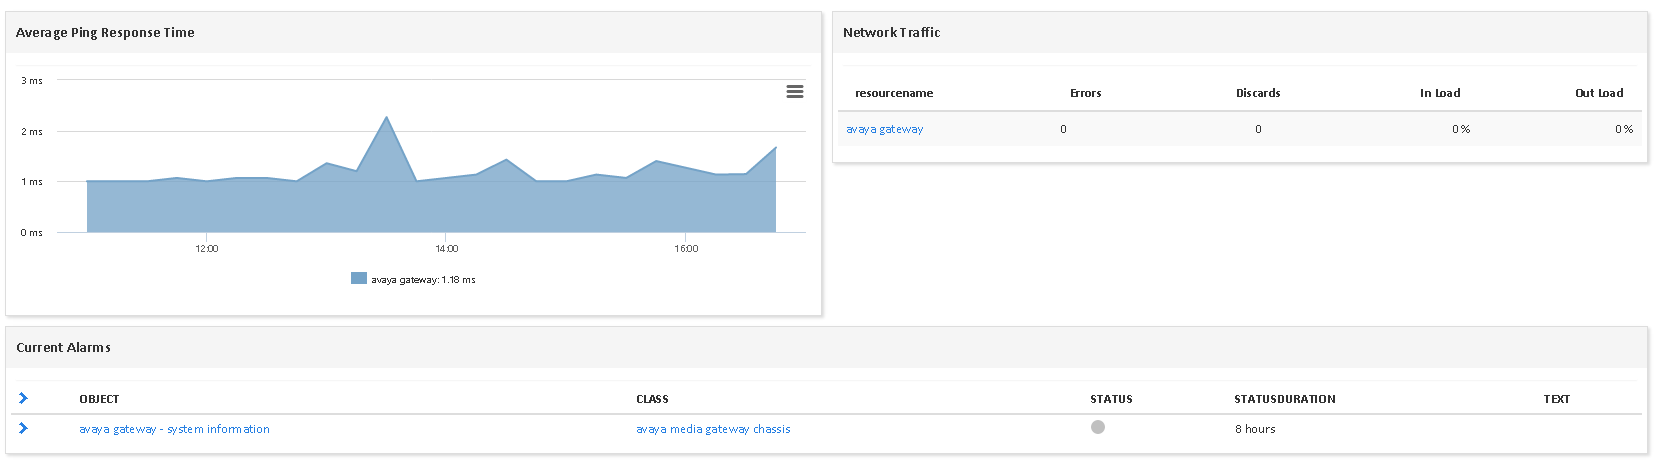Click the grey status indicator circle

coord(1098,427)
